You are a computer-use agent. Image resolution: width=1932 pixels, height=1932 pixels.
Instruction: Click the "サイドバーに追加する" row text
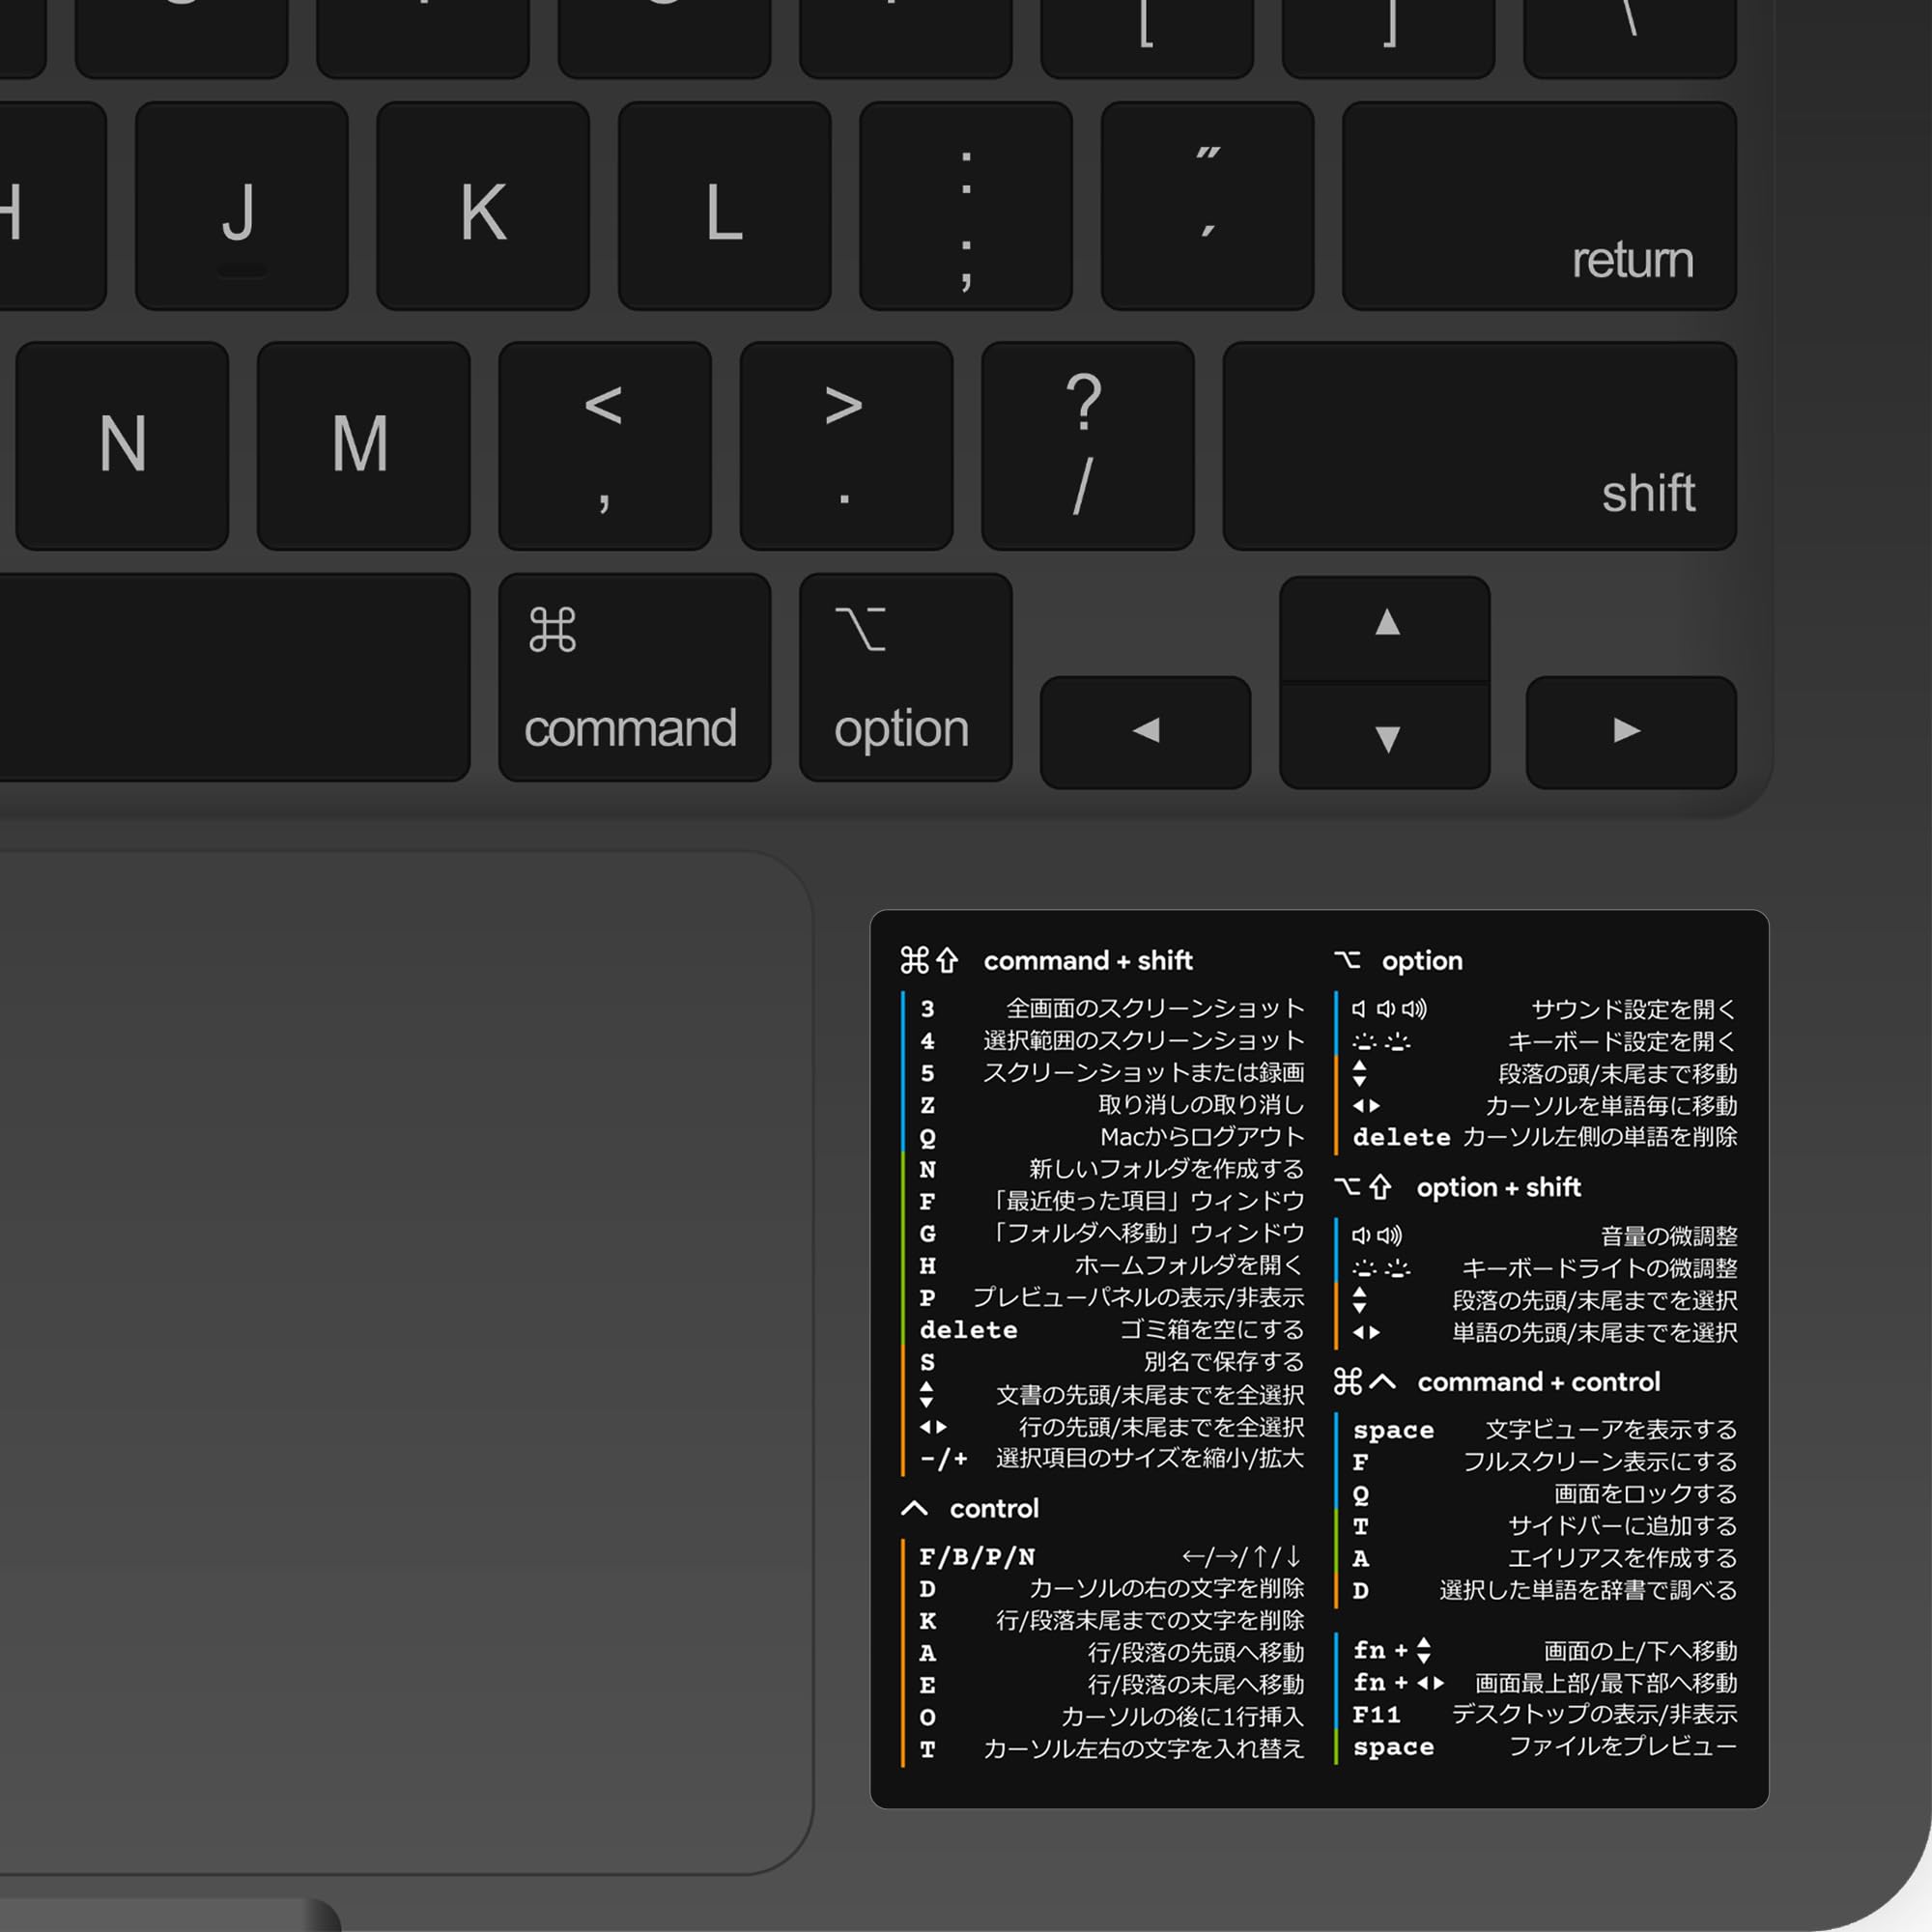coord(1623,1526)
